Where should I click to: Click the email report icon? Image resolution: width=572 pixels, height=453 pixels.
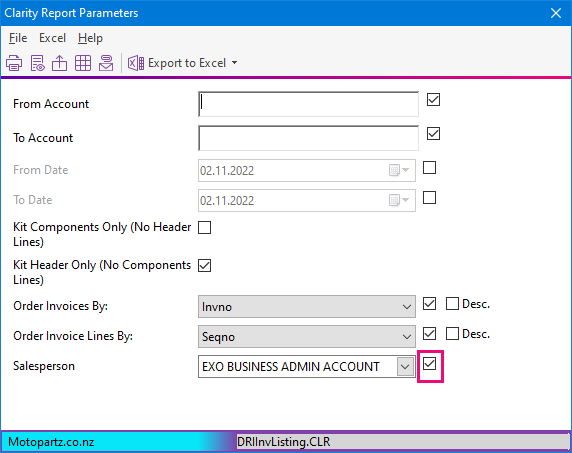pos(106,63)
